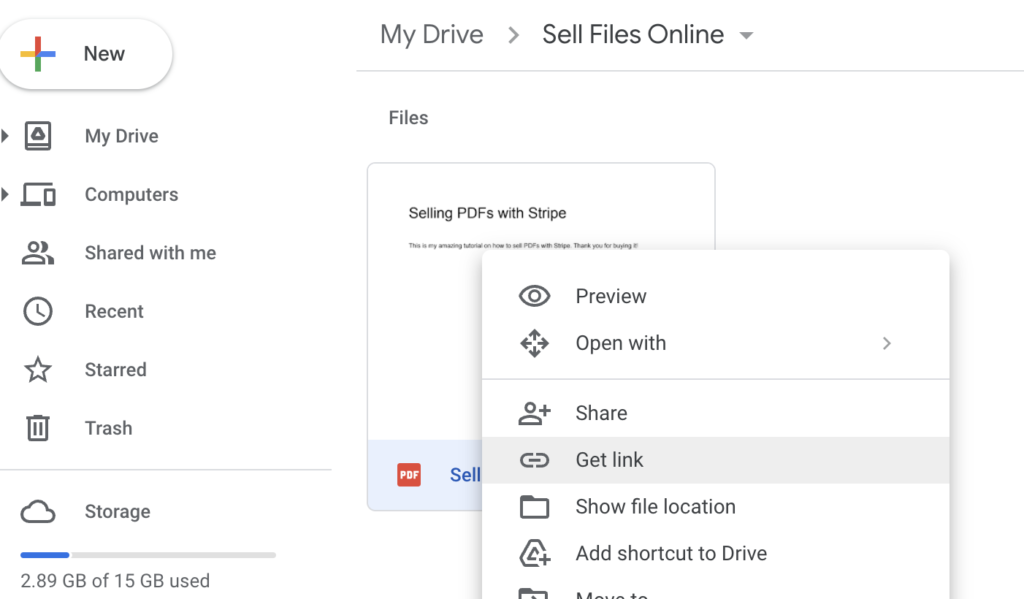The height and width of the screenshot is (599, 1024).
Task: Click the Trash bin icon
Action: point(38,428)
